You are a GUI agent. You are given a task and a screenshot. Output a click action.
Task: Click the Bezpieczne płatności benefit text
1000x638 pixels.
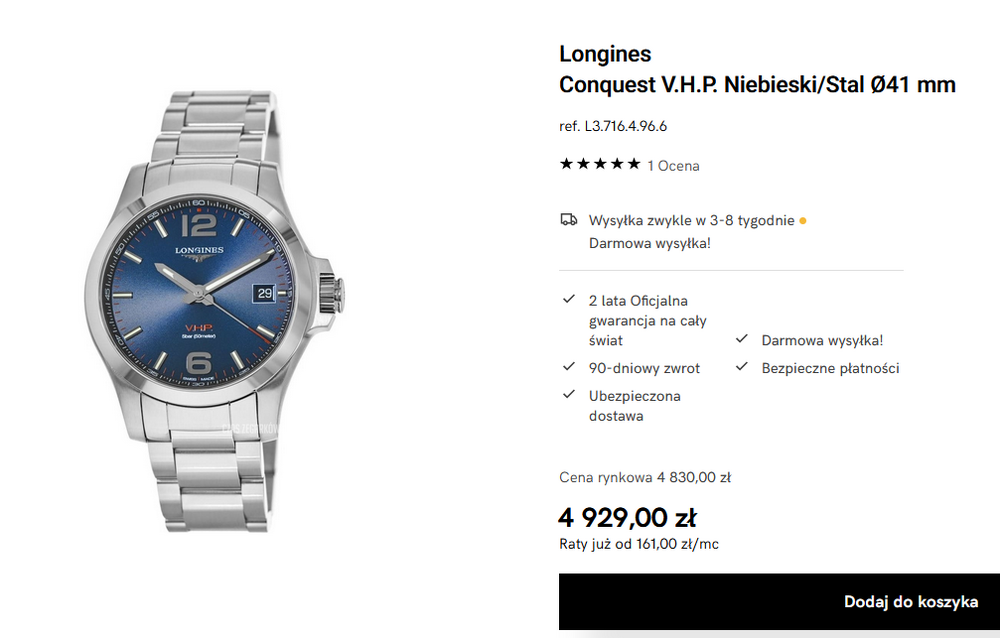830,368
